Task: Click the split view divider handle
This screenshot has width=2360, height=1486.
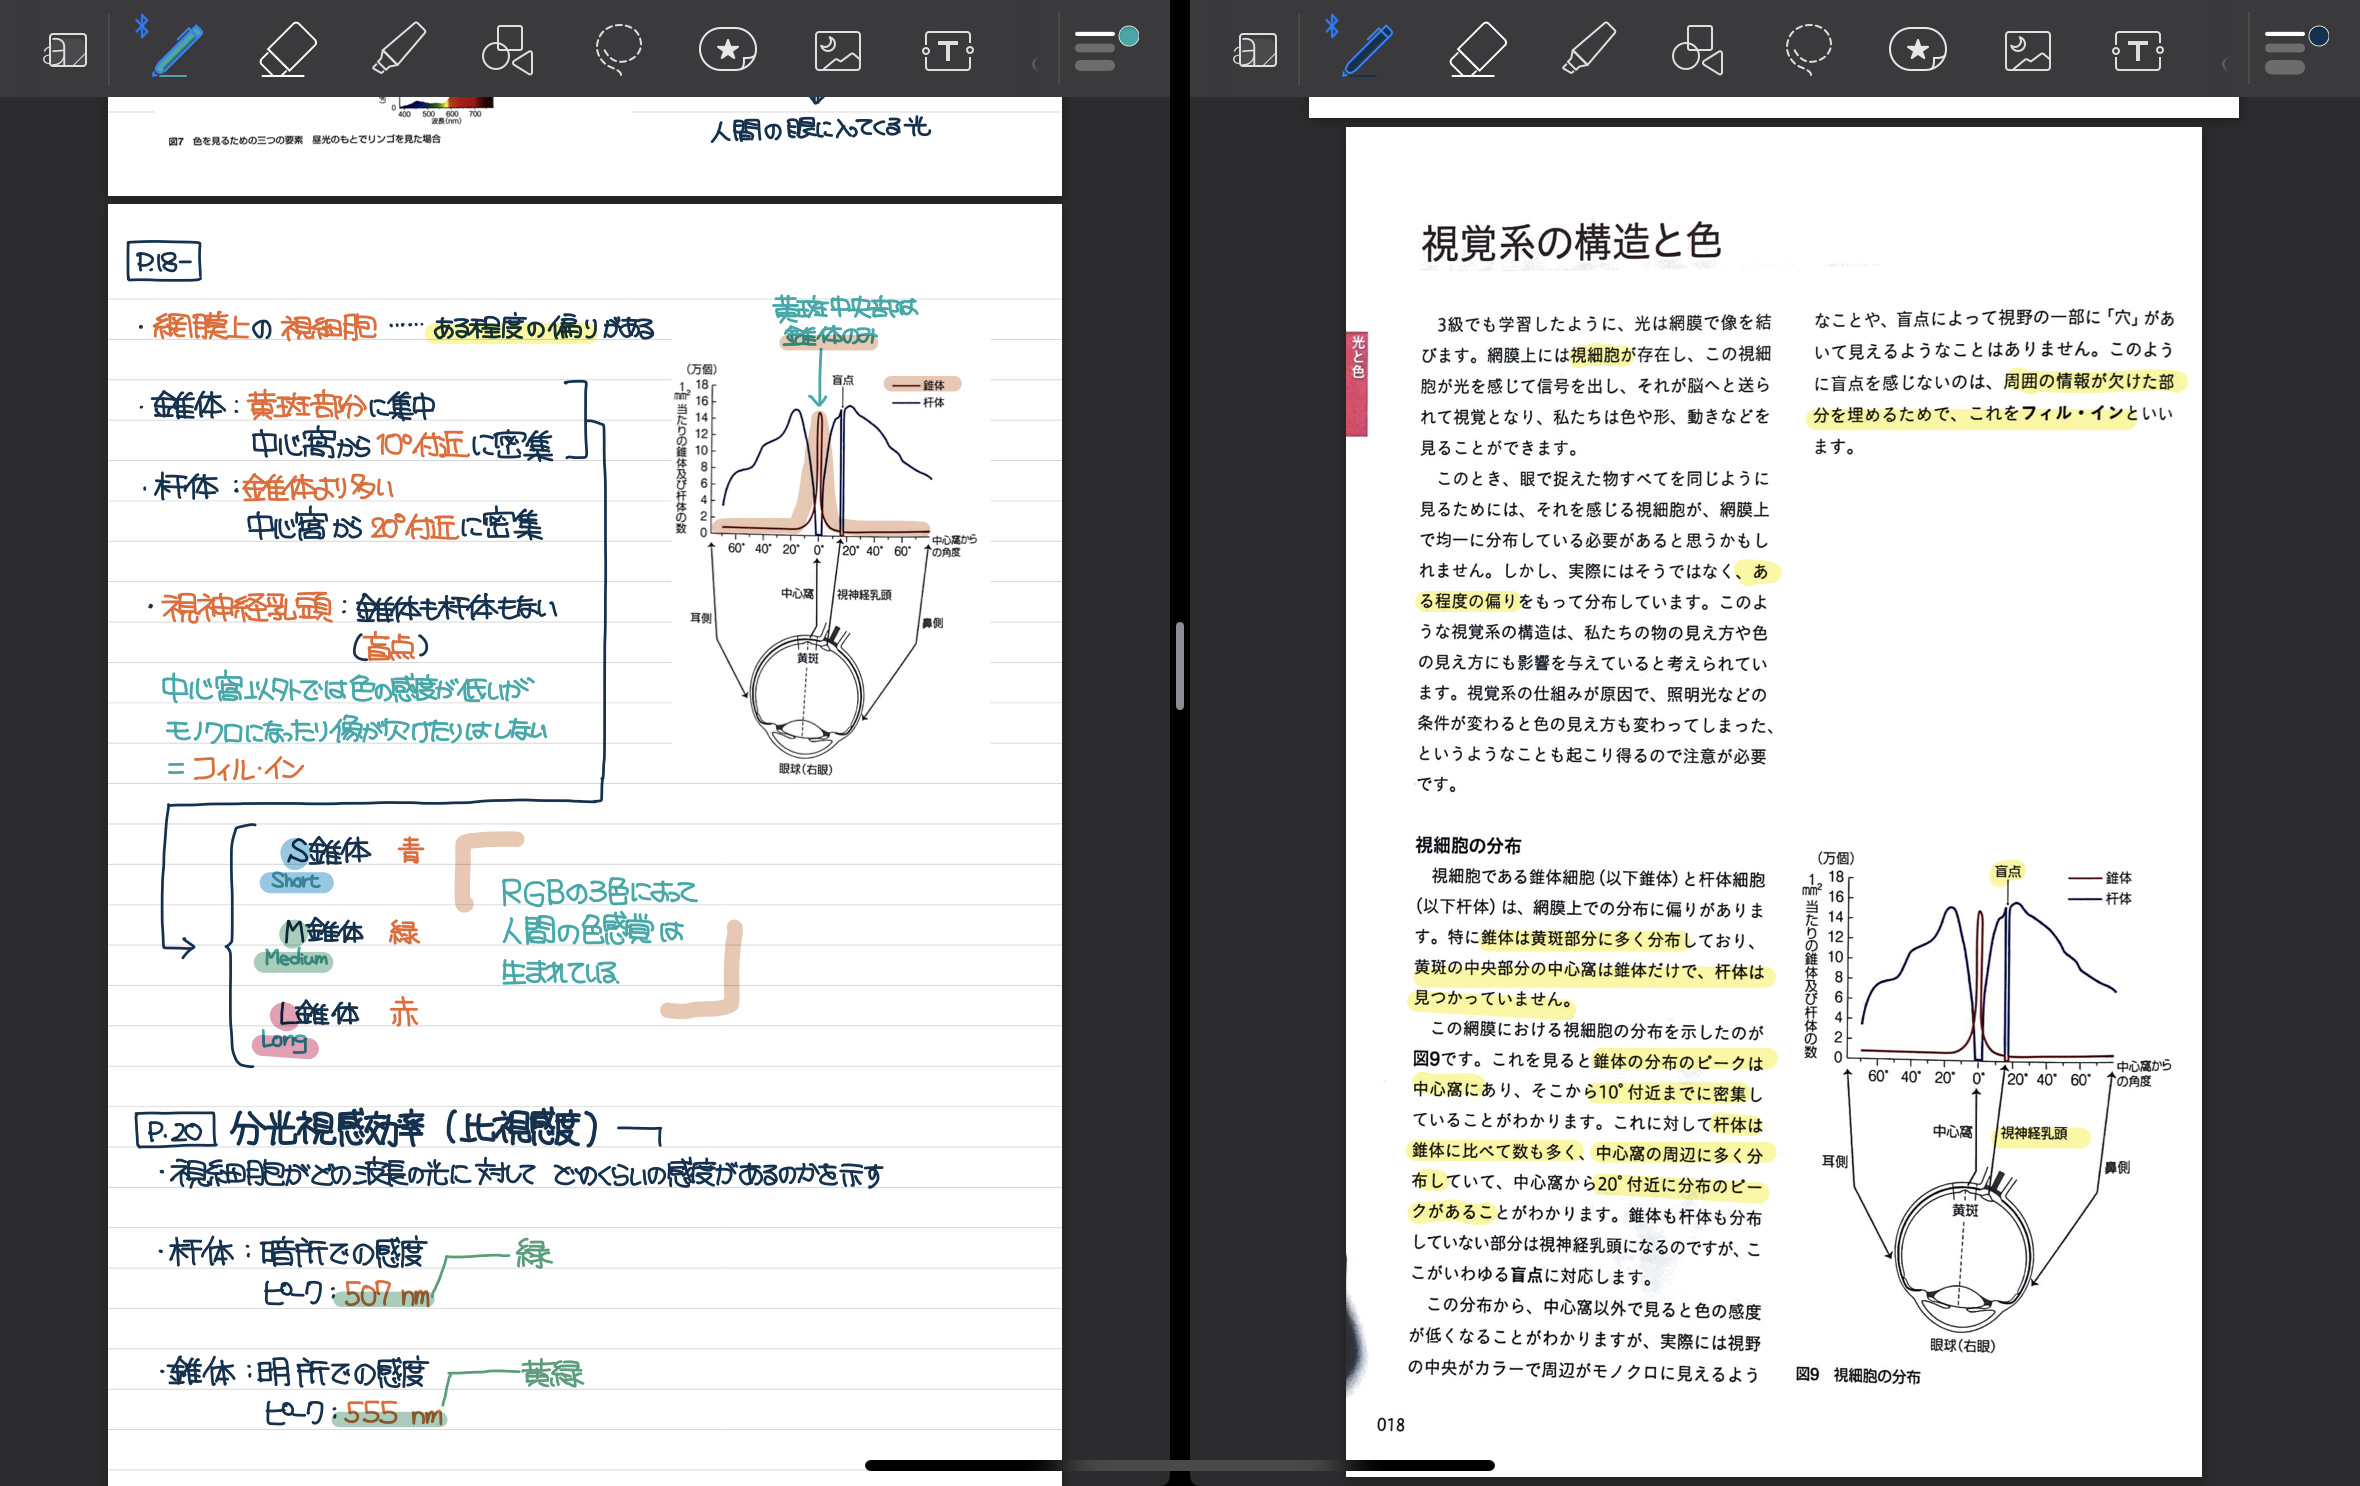Action: click(x=1180, y=666)
